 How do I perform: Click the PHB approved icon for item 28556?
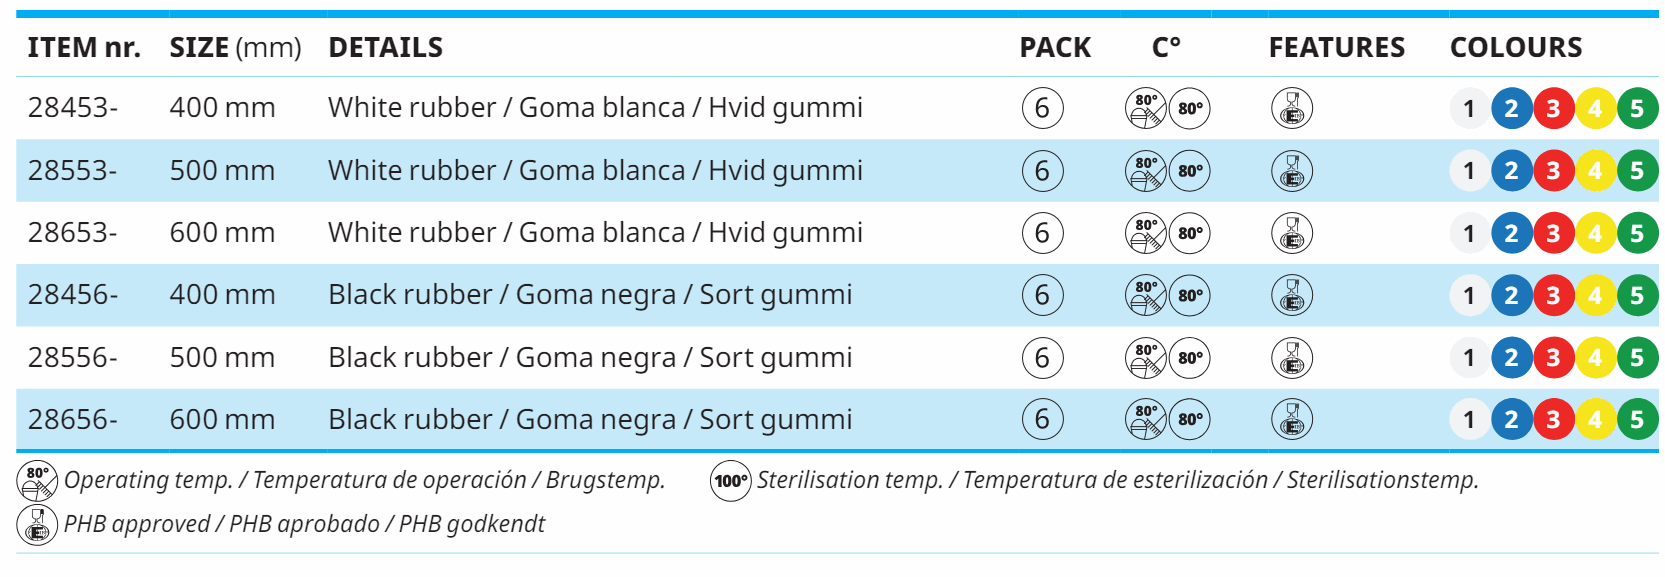pos(1291,358)
